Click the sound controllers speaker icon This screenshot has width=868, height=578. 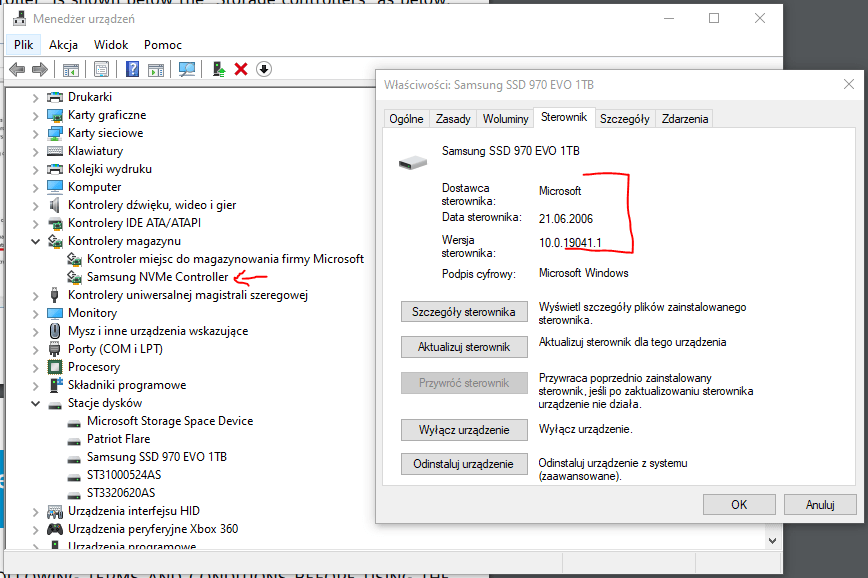55,205
